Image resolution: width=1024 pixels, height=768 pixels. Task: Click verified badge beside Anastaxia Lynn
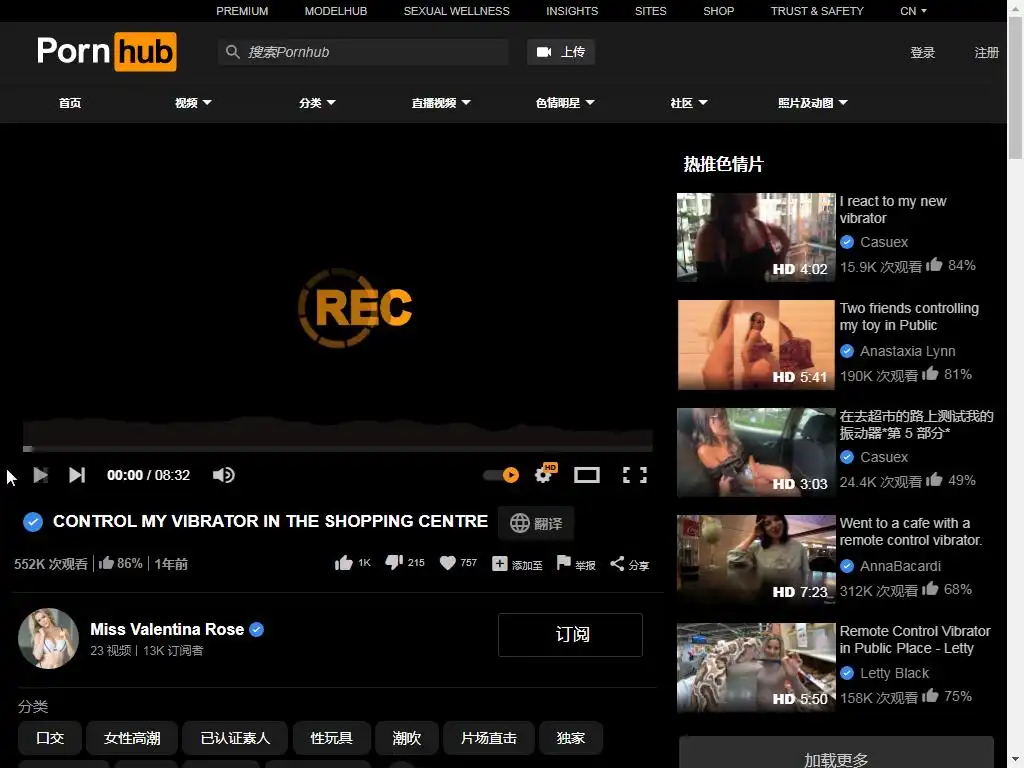[x=847, y=351]
